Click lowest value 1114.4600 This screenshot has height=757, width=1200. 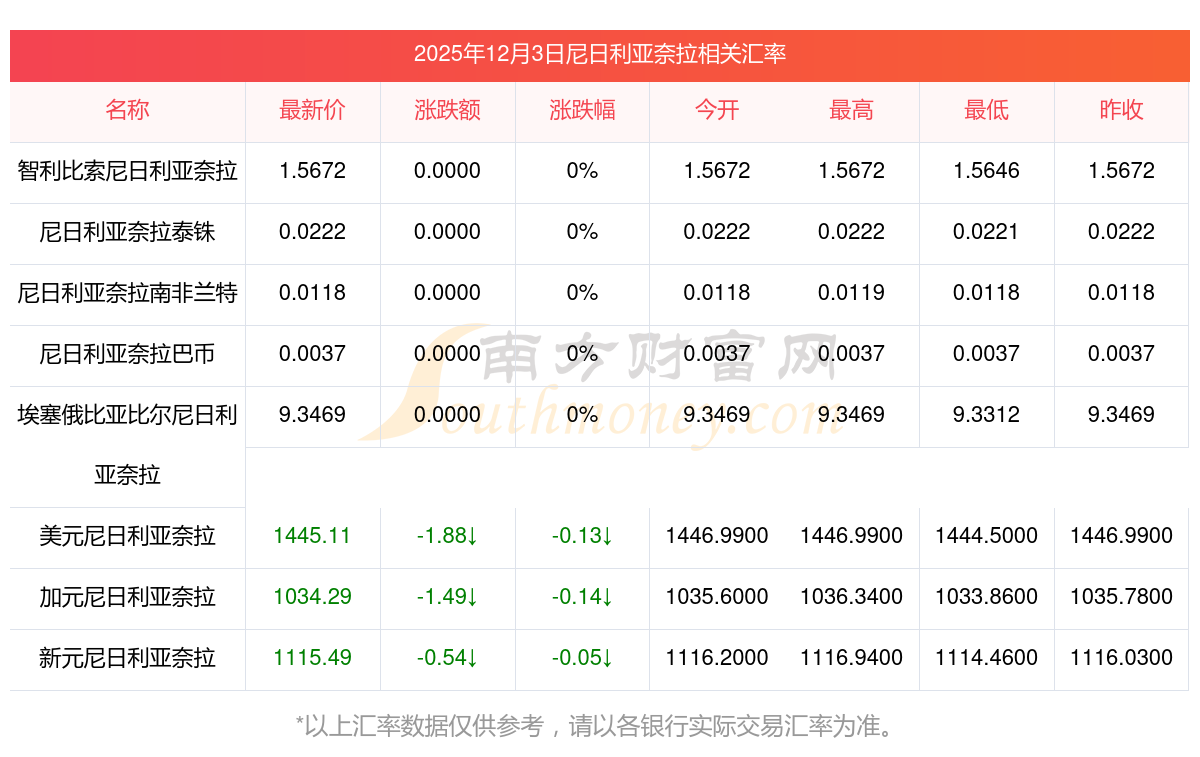[x=986, y=658]
